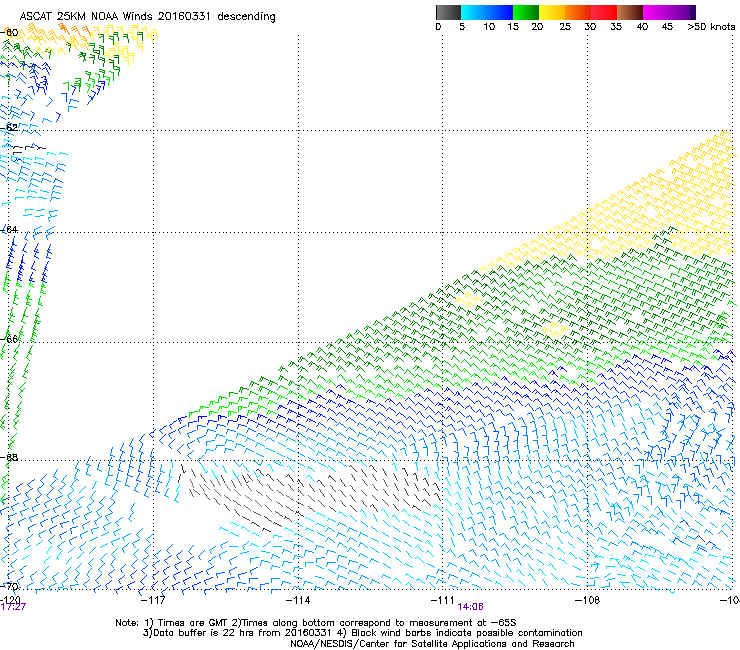Viewport: 740px width, 650px height.
Task: Click the brown 35–40 knots legend segment
Action: [x=630, y=12]
